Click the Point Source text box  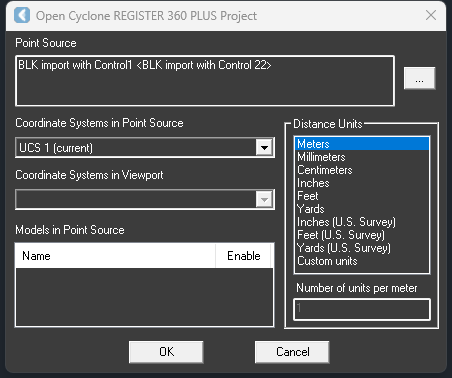point(205,81)
